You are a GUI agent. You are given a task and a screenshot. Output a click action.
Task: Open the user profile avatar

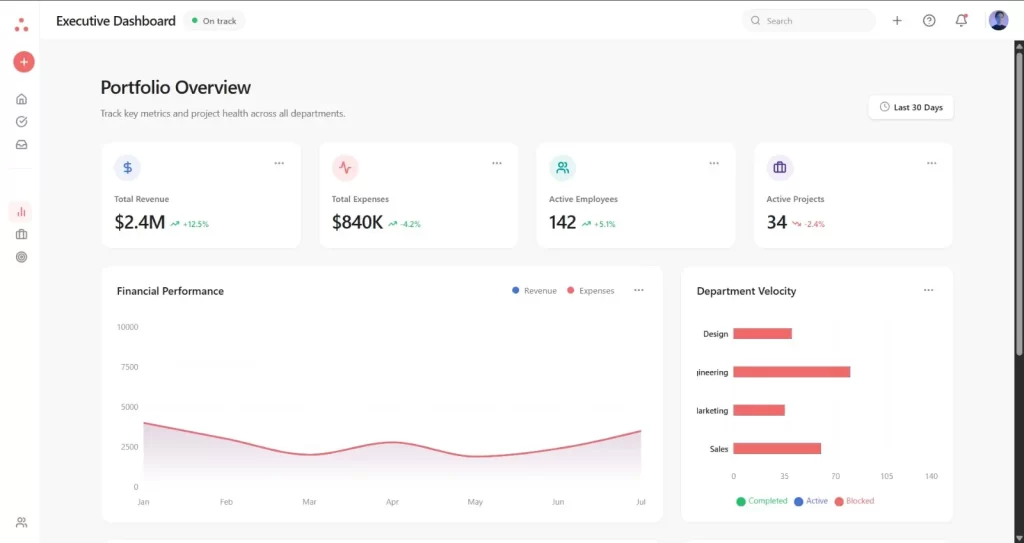998,21
